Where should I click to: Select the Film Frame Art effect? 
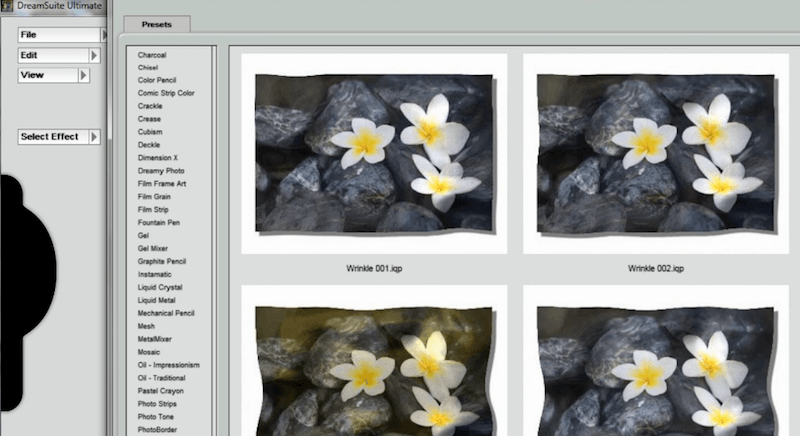click(162, 184)
